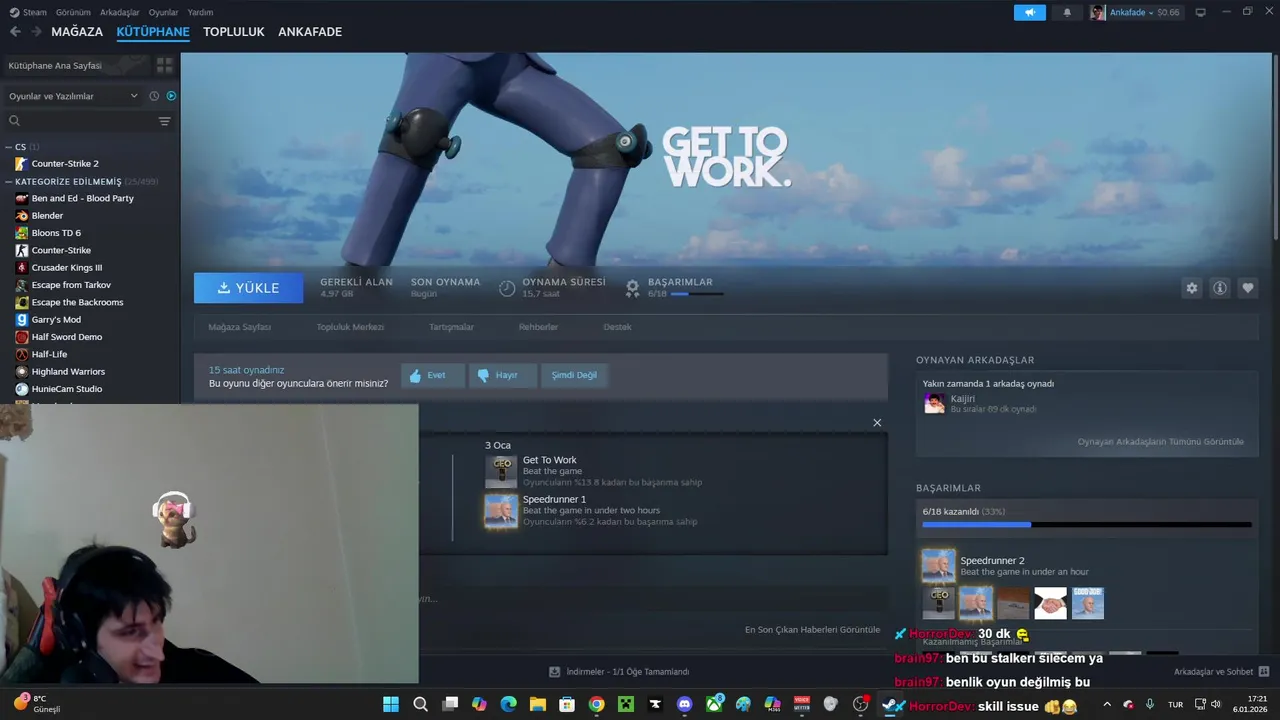Open friend Kaijiri's avatar
The width and height of the screenshot is (1280, 720).
[x=934, y=403]
